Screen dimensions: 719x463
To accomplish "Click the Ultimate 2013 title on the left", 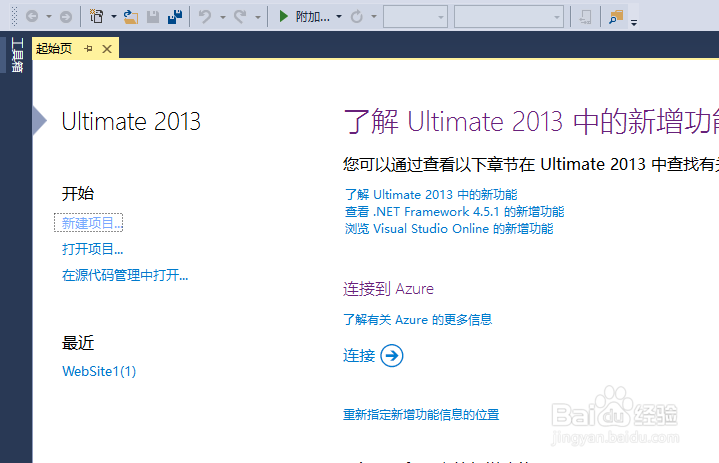I will tap(131, 121).
